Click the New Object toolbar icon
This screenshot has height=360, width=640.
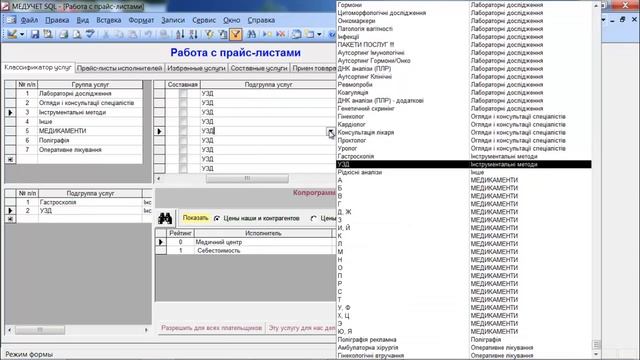310,35
